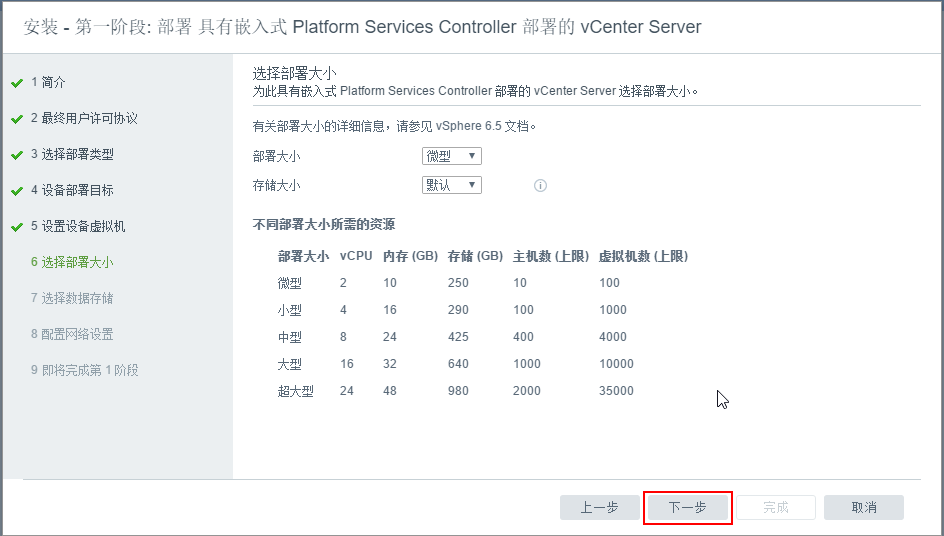Click storage value 980 in 超大型 row

coord(458,391)
